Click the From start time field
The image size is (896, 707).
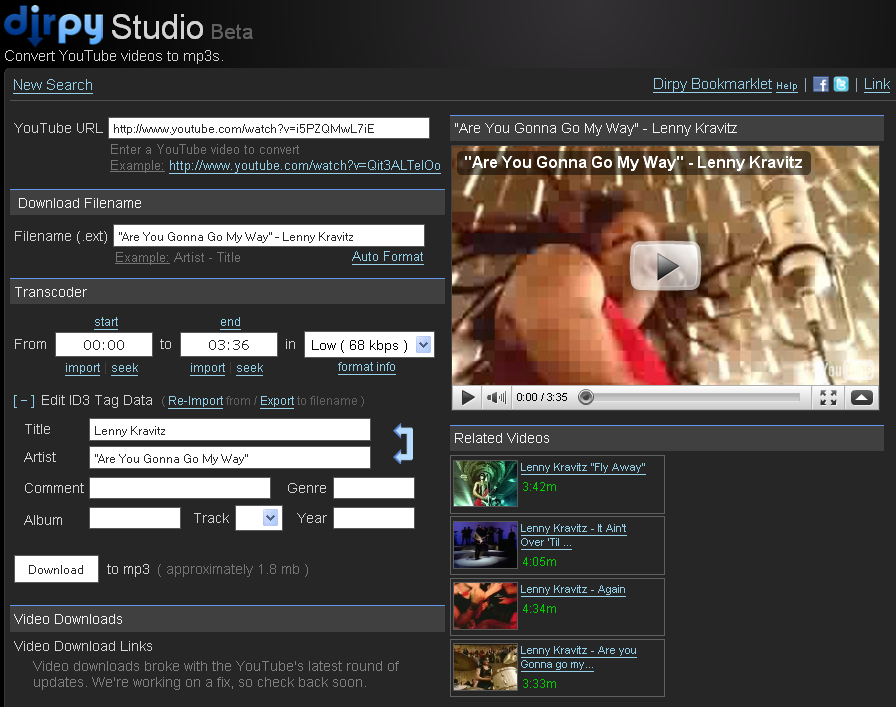click(104, 345)
